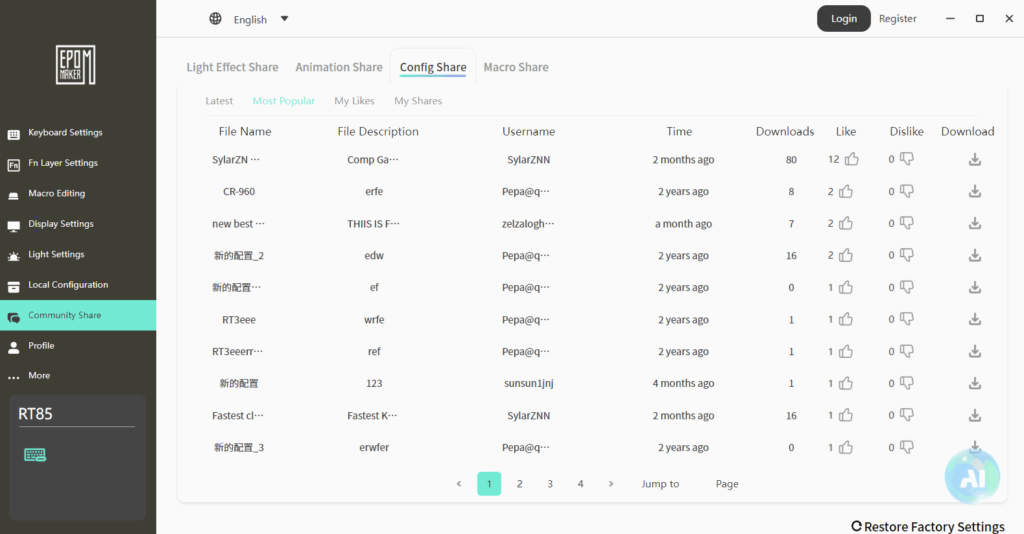Click the globe language icon
The image size is (1024, 534).
(x=216, y=19)
